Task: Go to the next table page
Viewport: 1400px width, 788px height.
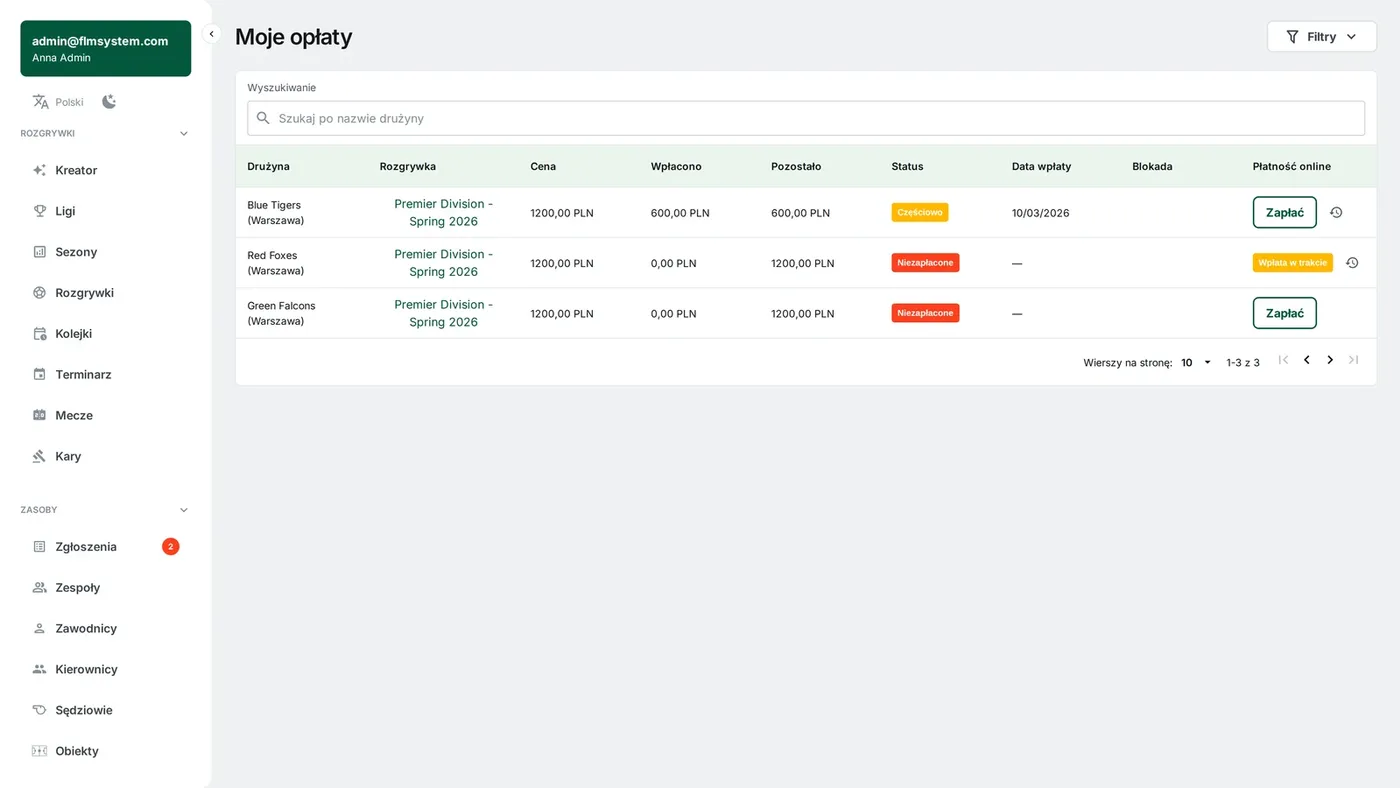Action: (1330, 360)
